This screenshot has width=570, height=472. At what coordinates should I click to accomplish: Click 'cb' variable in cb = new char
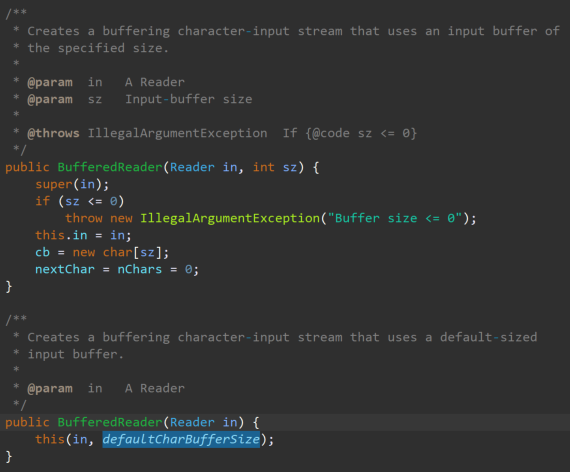pyautogui.click(x=43, y=252)
